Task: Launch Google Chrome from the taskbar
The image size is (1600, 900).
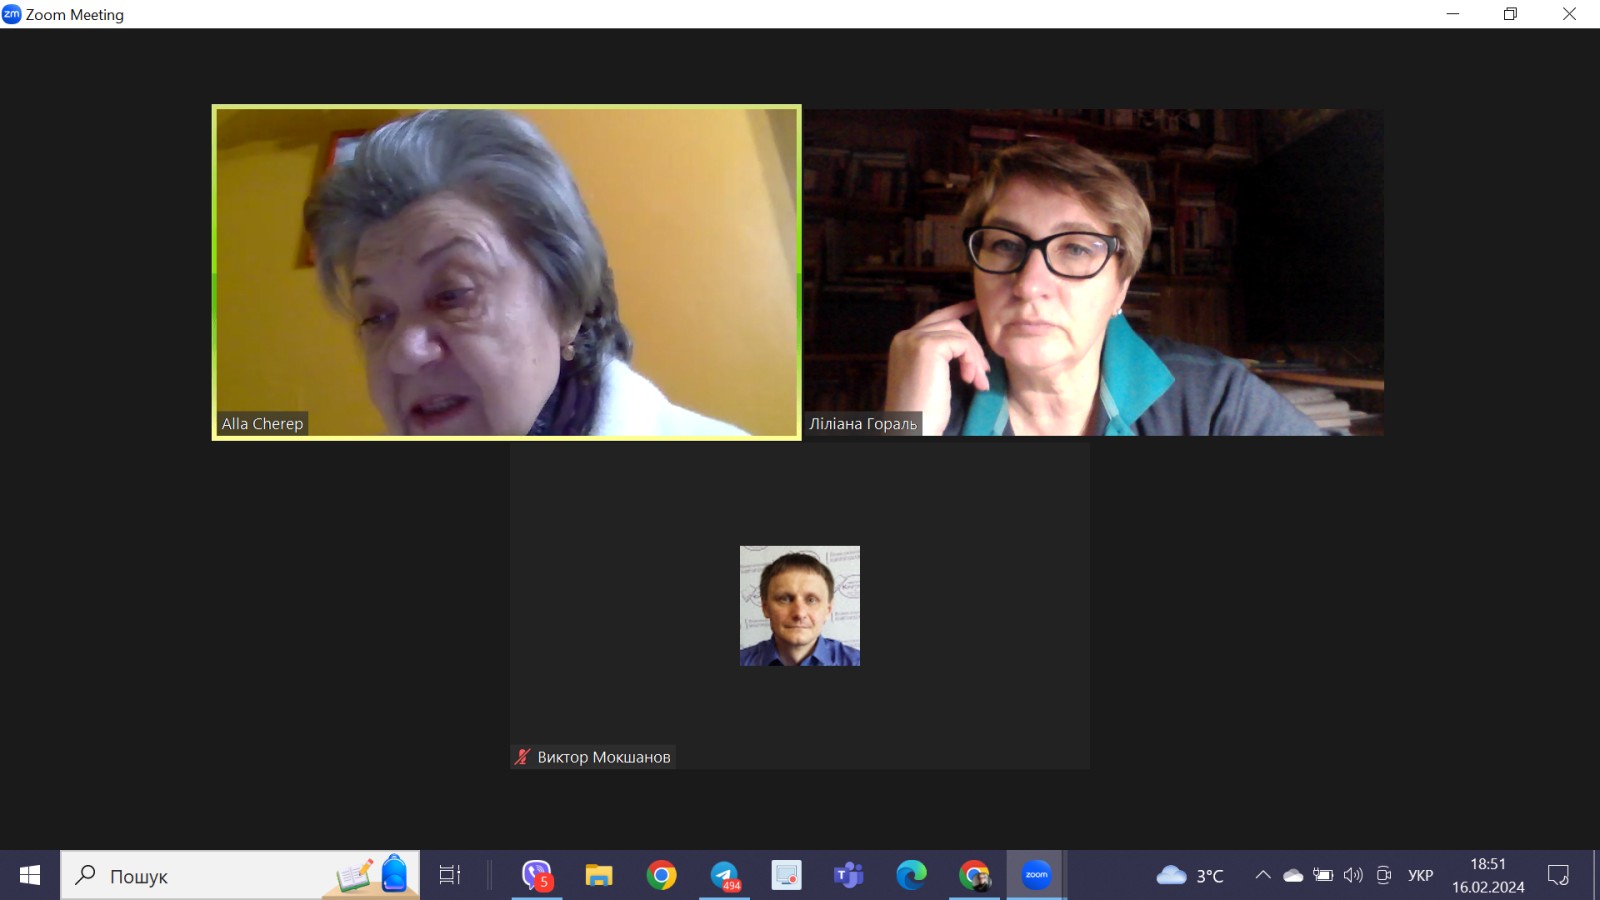Action: [x=661, y=875]
